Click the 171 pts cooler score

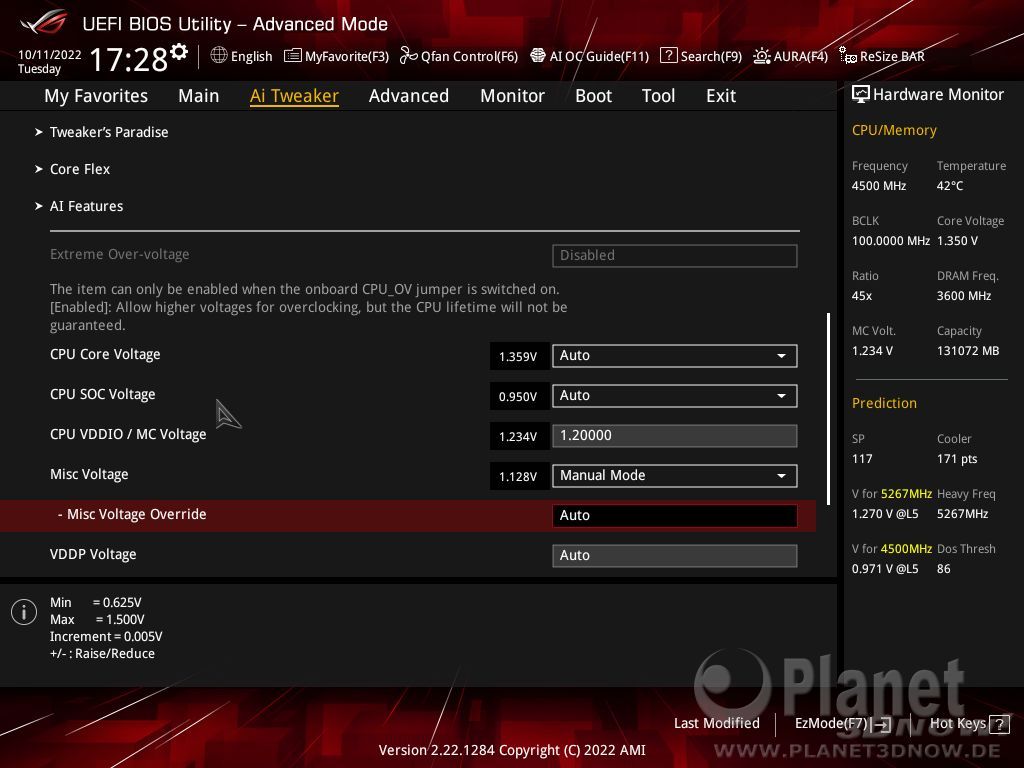point(957,459)
